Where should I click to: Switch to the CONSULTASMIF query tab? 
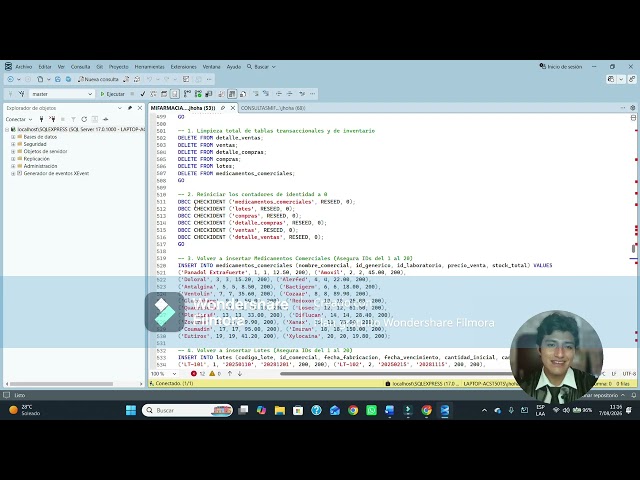pyautogui.click(x=273, y=108)
